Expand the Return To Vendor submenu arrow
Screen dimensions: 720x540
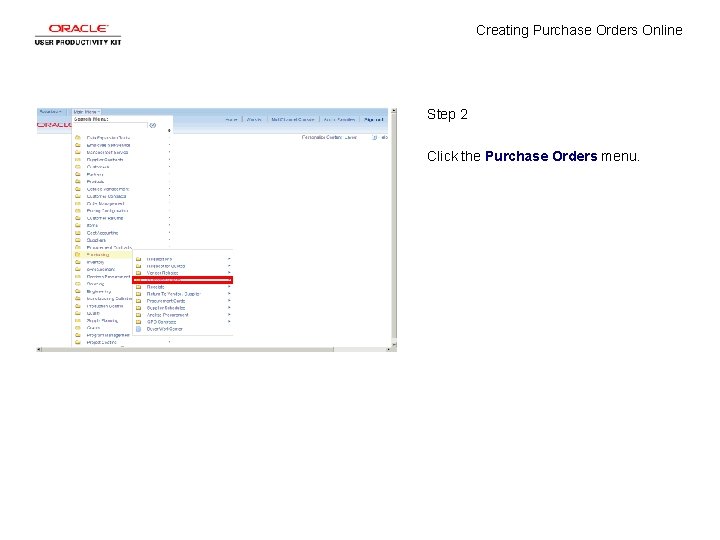(229, 294)
